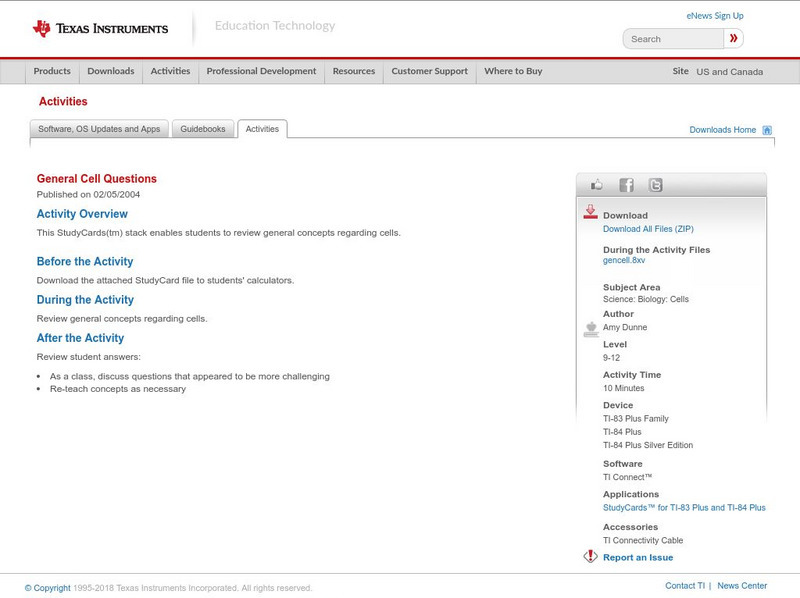
Task: Share the activity on Twitter
Action: click(x=654, y=183)
